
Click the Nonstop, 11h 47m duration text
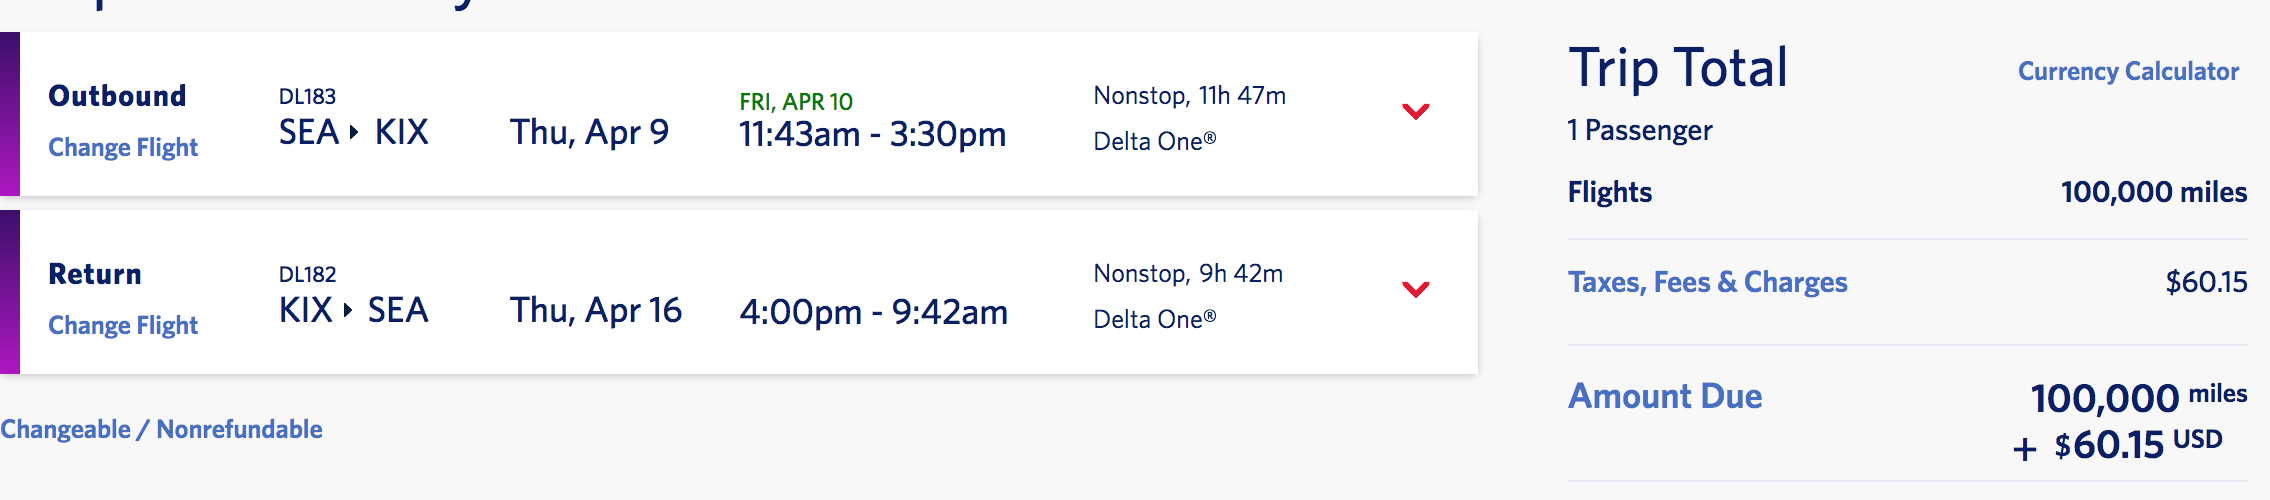click(x=1189, y=96)
